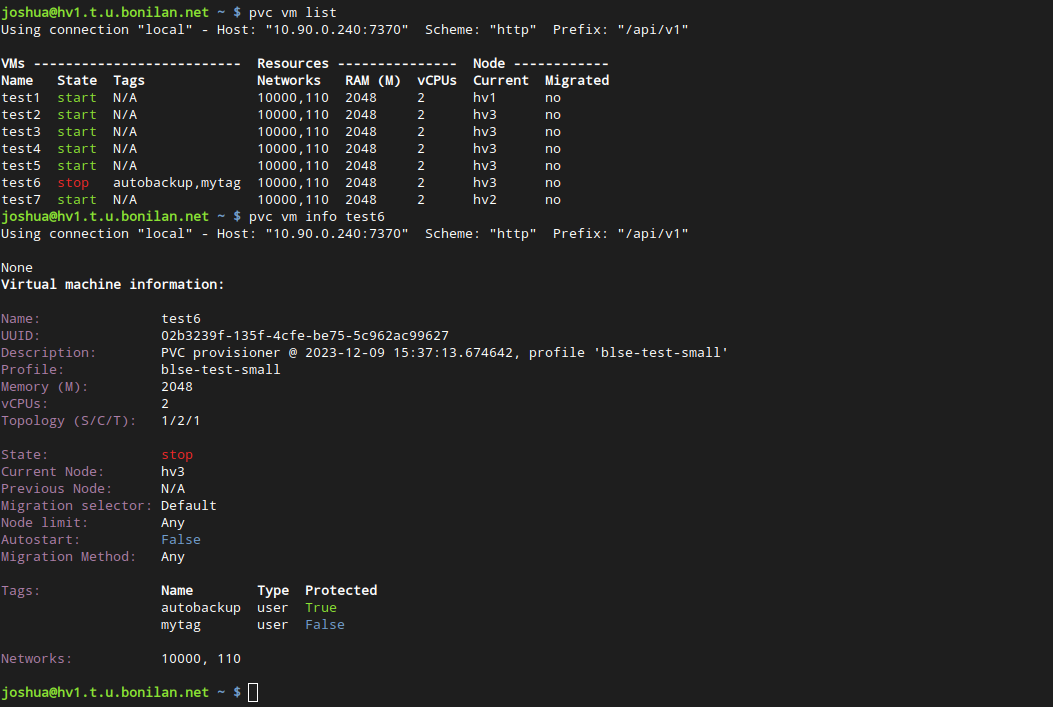The image size is (1053, 707).
Task: Click the False Protected value for mytag
Action: pos(324,624)
